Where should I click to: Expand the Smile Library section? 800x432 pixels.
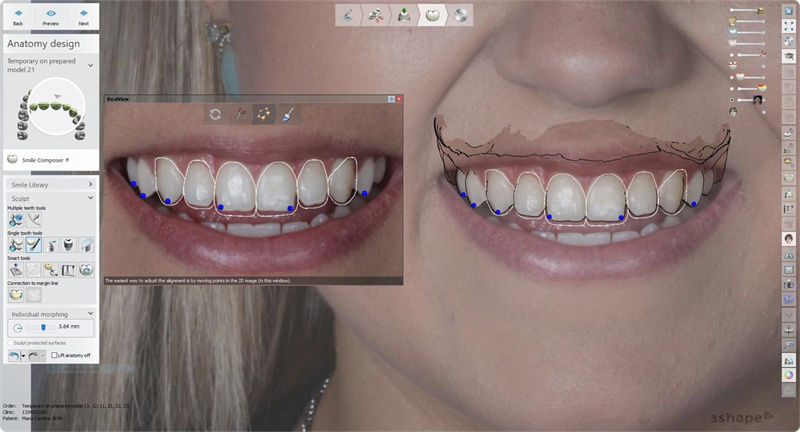pos(91,185)
